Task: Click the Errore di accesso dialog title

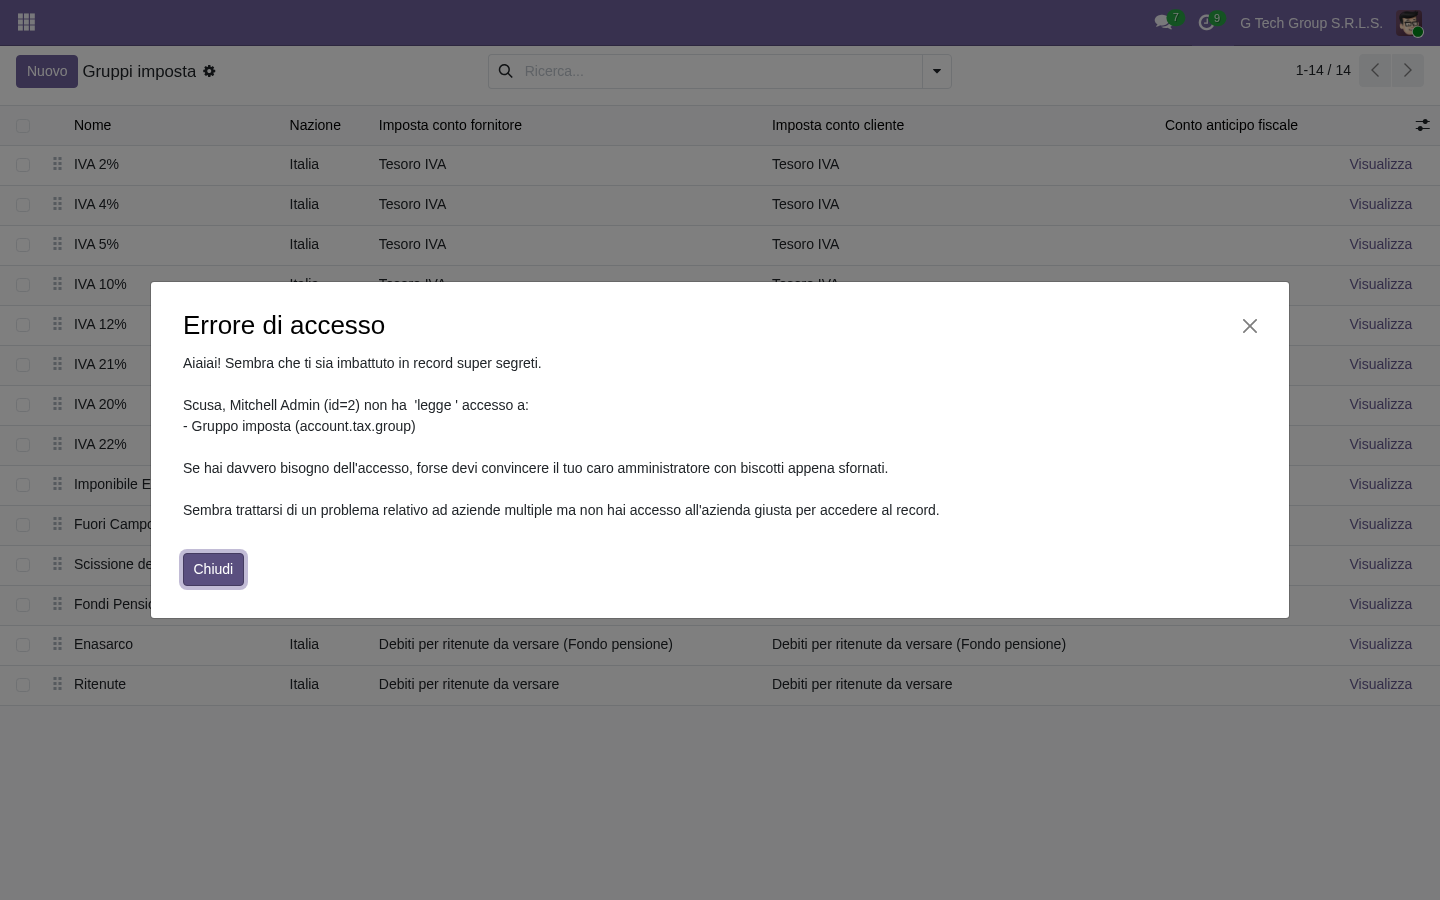Action: point(284,325)
